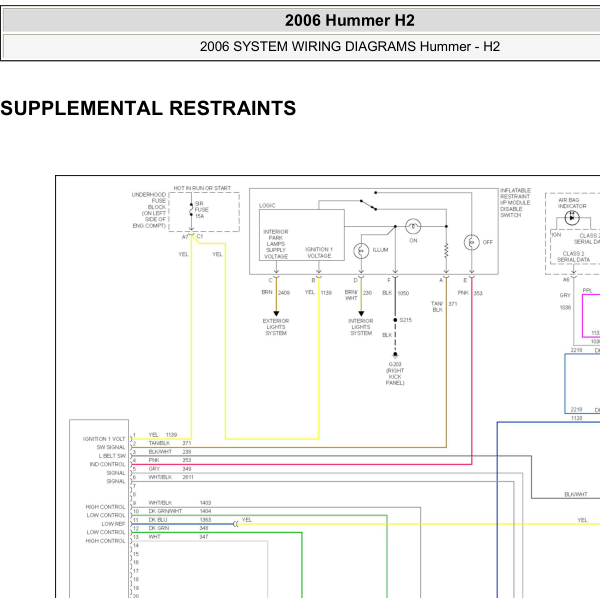The image size is (600, 598).
Task: Click pin 11 "DK BLU" wire label
Action: (158, 520)
